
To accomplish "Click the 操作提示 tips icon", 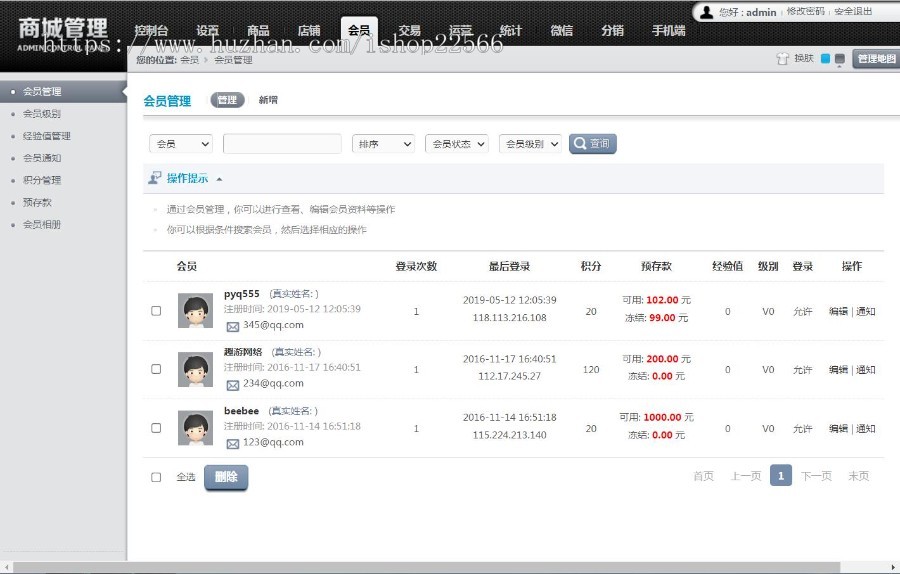I will point(155,178).
